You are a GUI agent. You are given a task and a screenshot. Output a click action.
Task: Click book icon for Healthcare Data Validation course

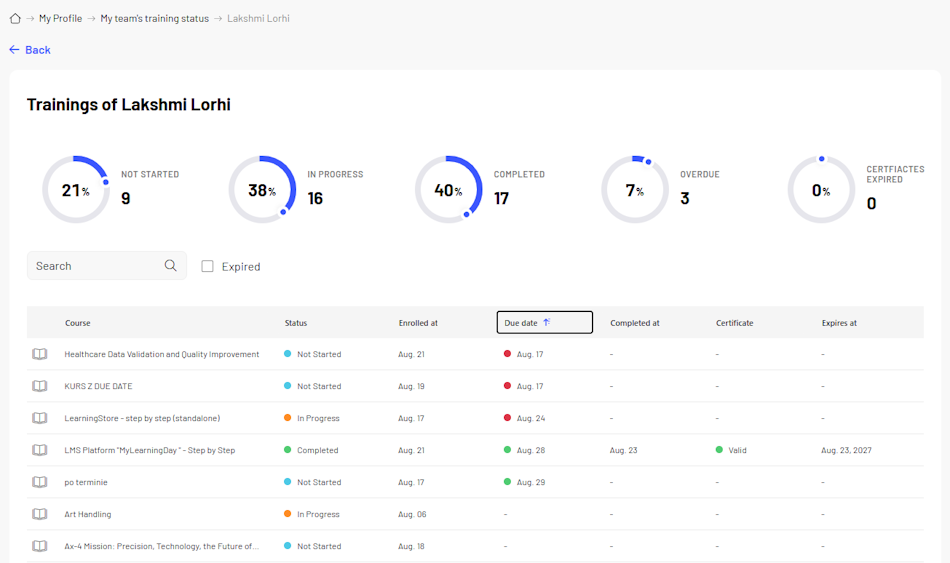coord(39,354)
